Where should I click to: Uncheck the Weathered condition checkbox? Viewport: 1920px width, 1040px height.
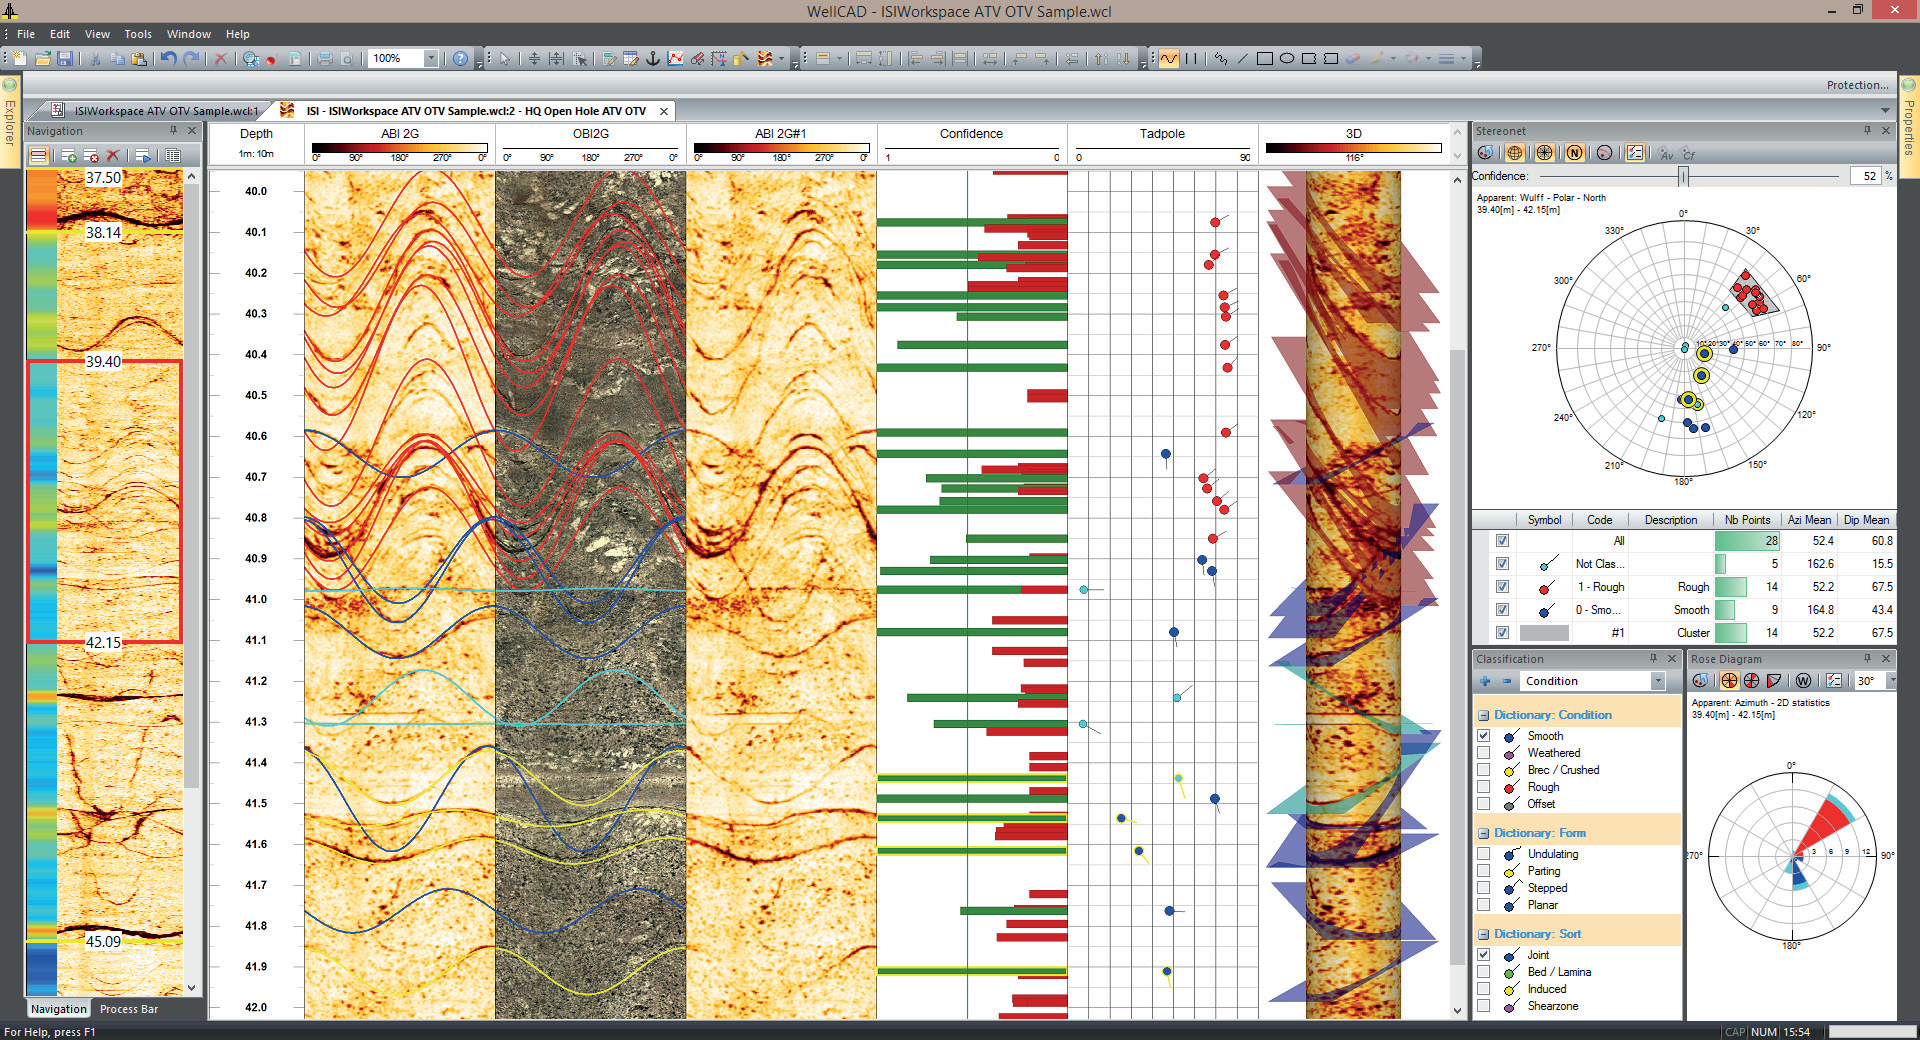point(1484,753)
